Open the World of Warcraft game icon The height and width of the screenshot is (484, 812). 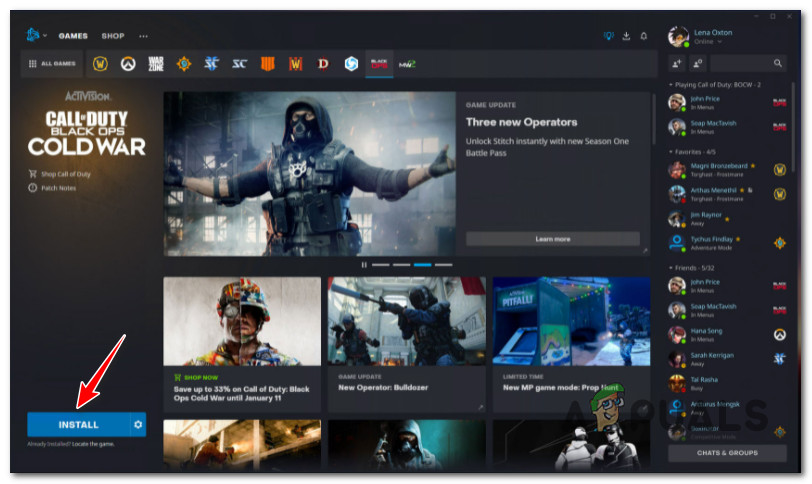100,63
